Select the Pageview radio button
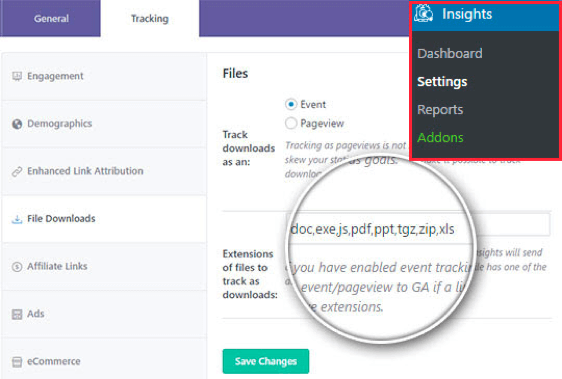Image resolution: width=562 pixels, height=379 pixels. (291, 123)
